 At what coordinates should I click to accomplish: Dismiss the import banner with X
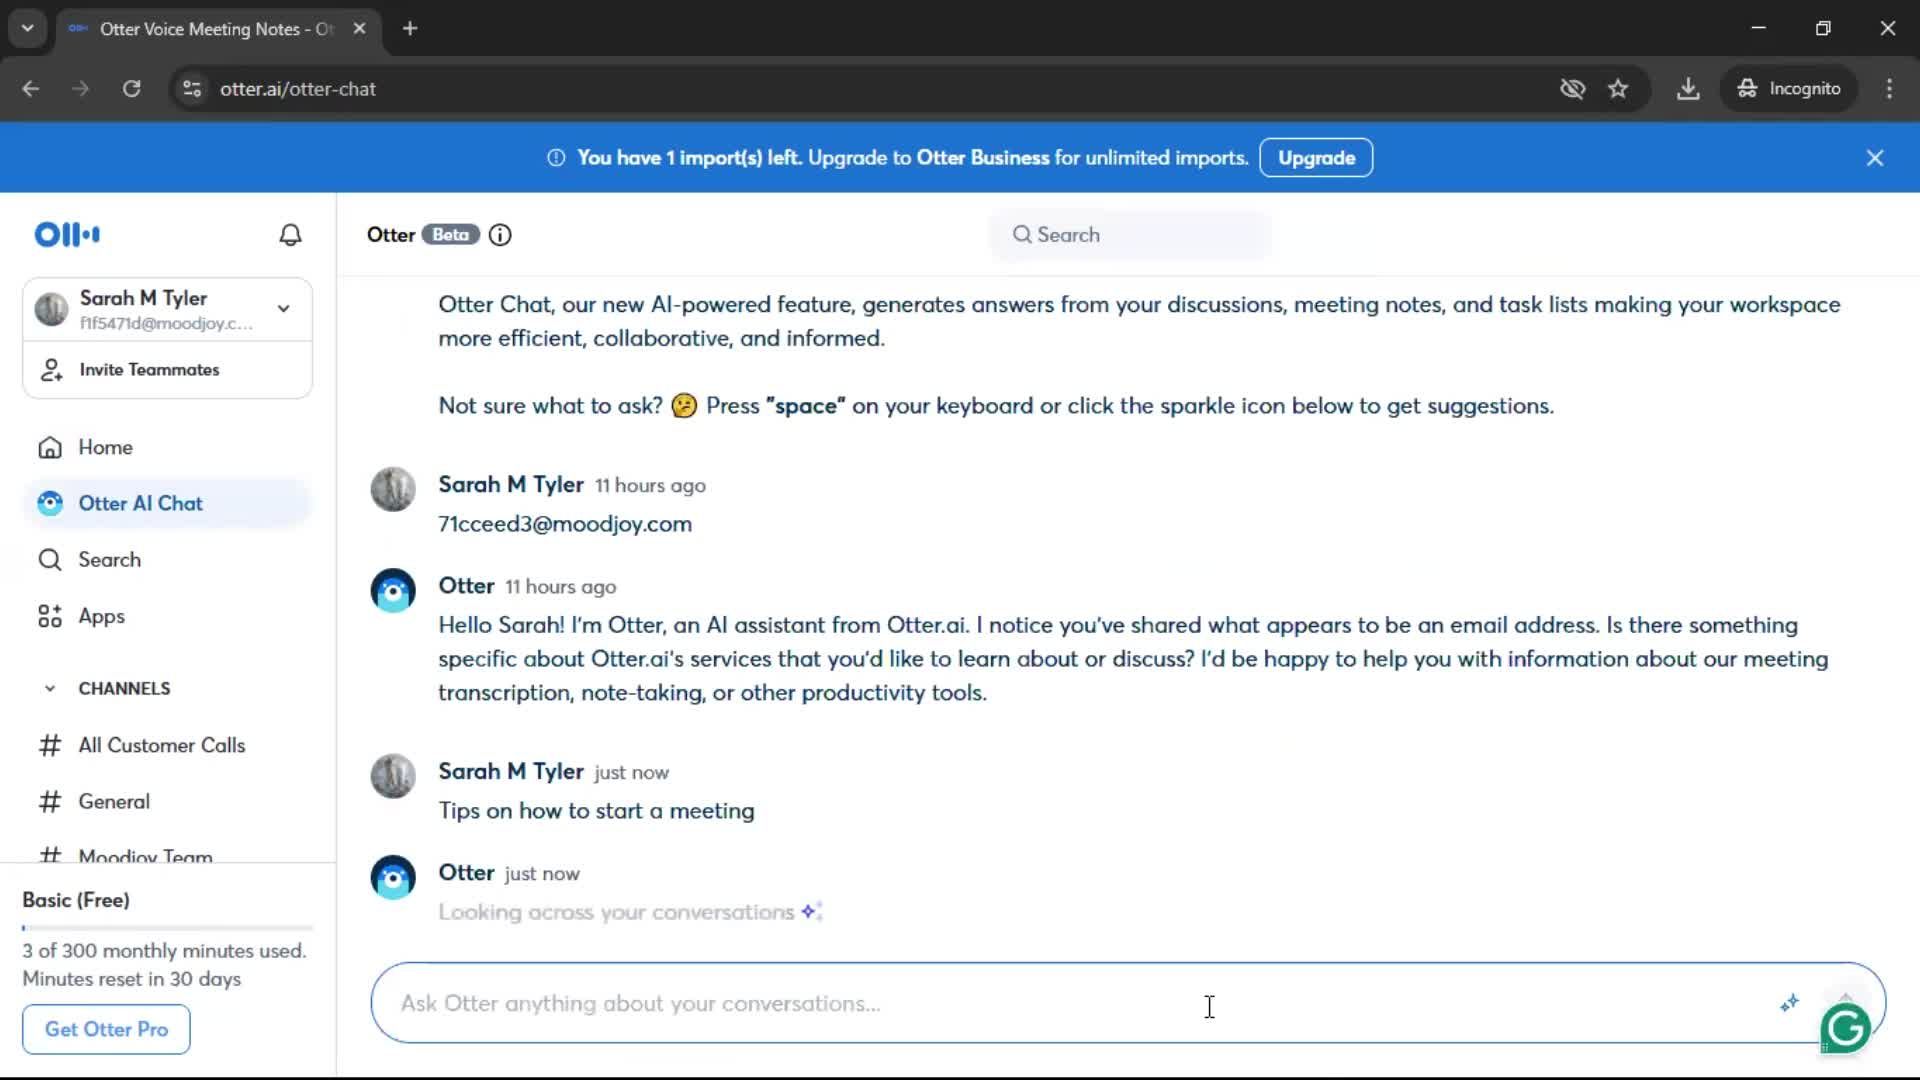point(1875,158)
